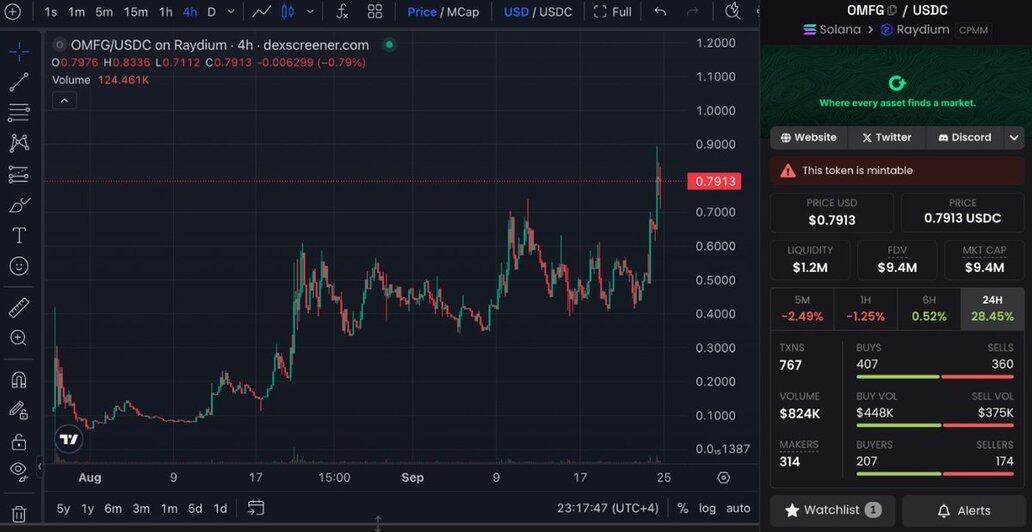
Task: Select the Text annotation tool
Action: click(18, 235)
